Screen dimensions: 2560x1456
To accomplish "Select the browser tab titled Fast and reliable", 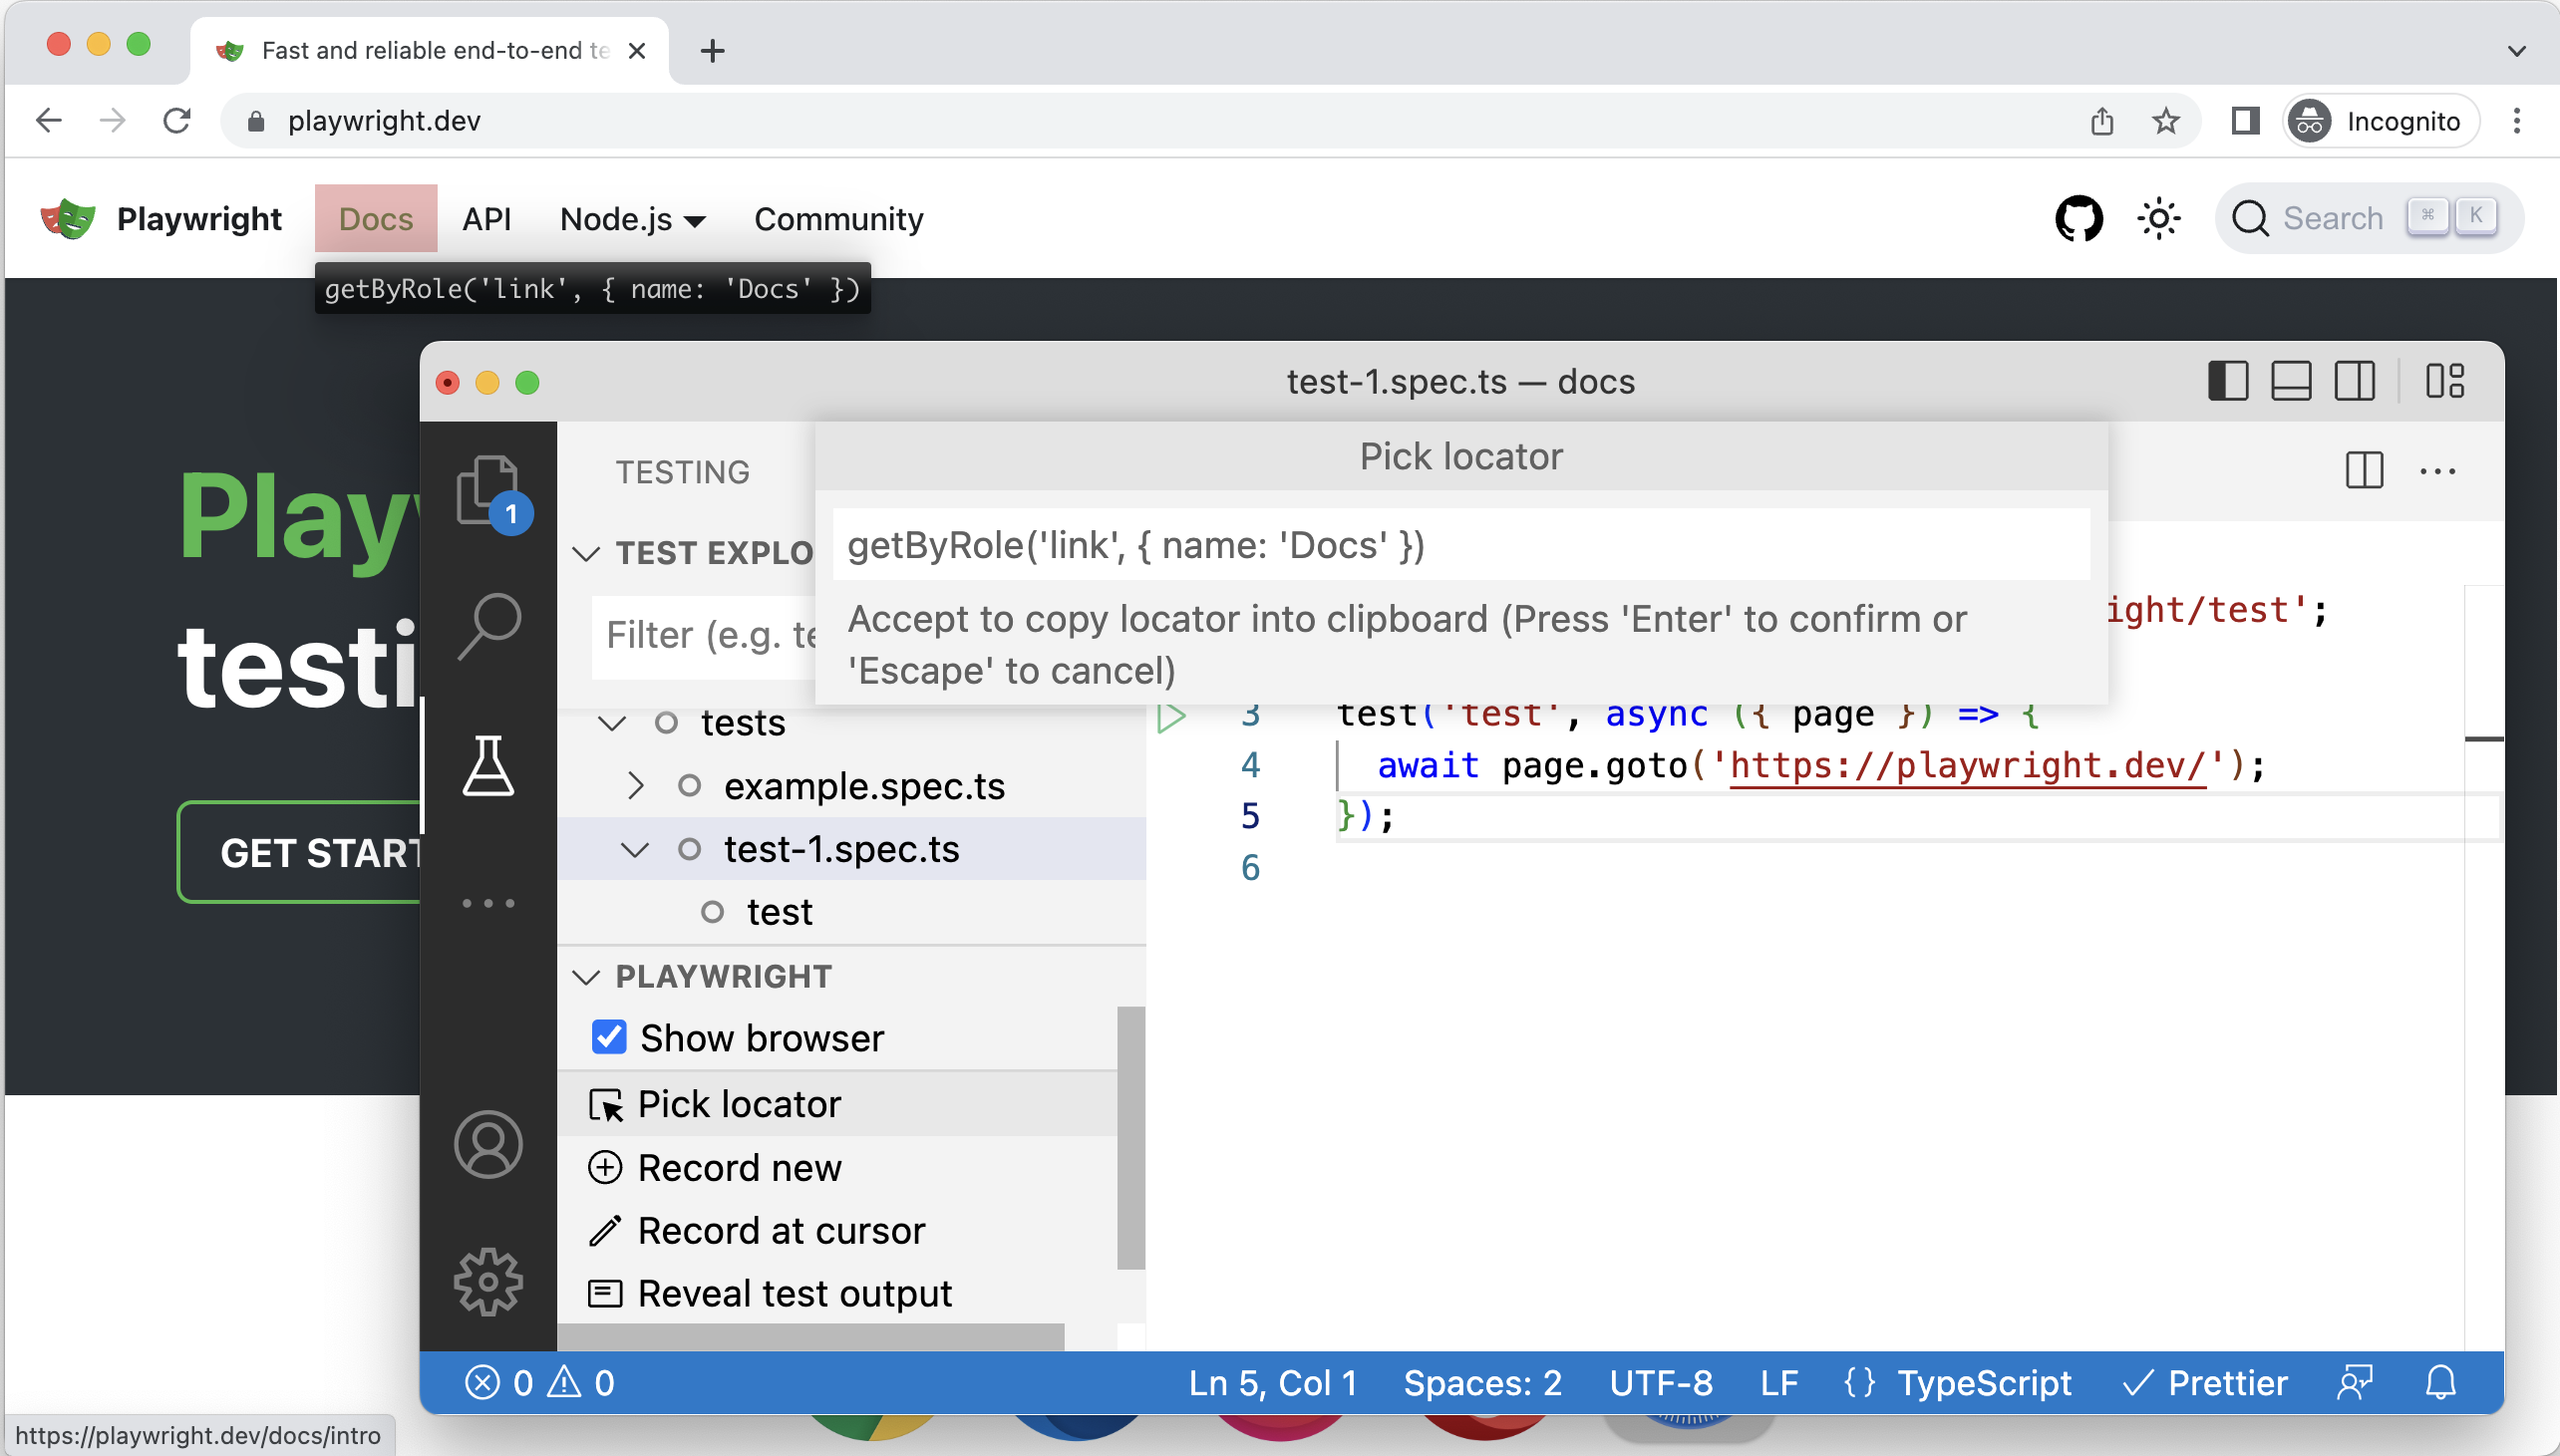I will tap(430, 50).
